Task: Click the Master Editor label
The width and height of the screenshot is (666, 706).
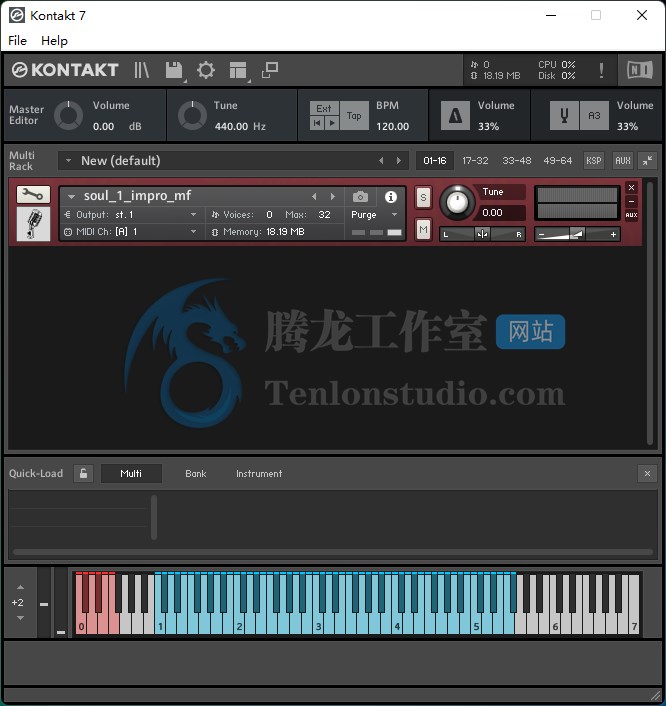Action: click(26, 115)
